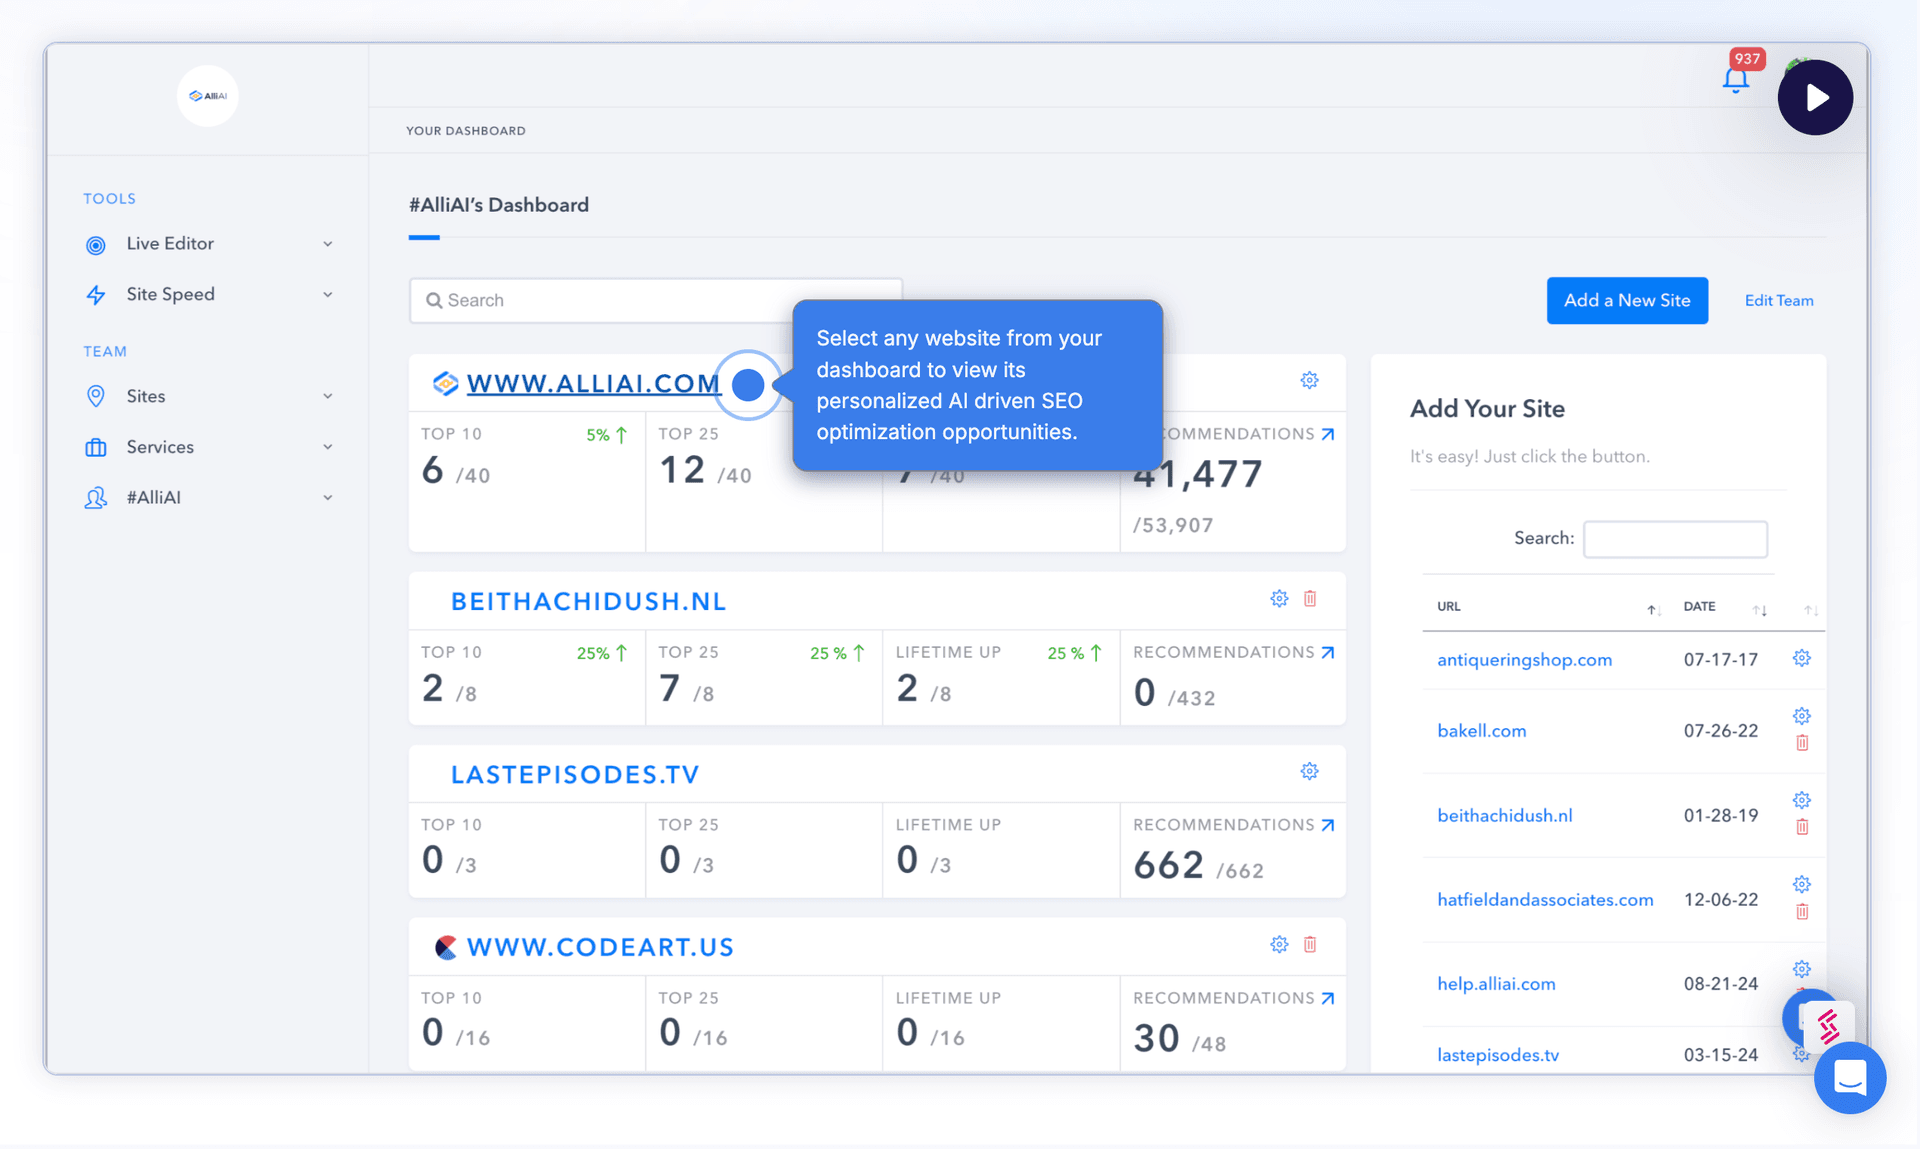Screen dimensions: 1920x1149
Task: Open antiqueringshop.com in the site list
Action: 1524,660
